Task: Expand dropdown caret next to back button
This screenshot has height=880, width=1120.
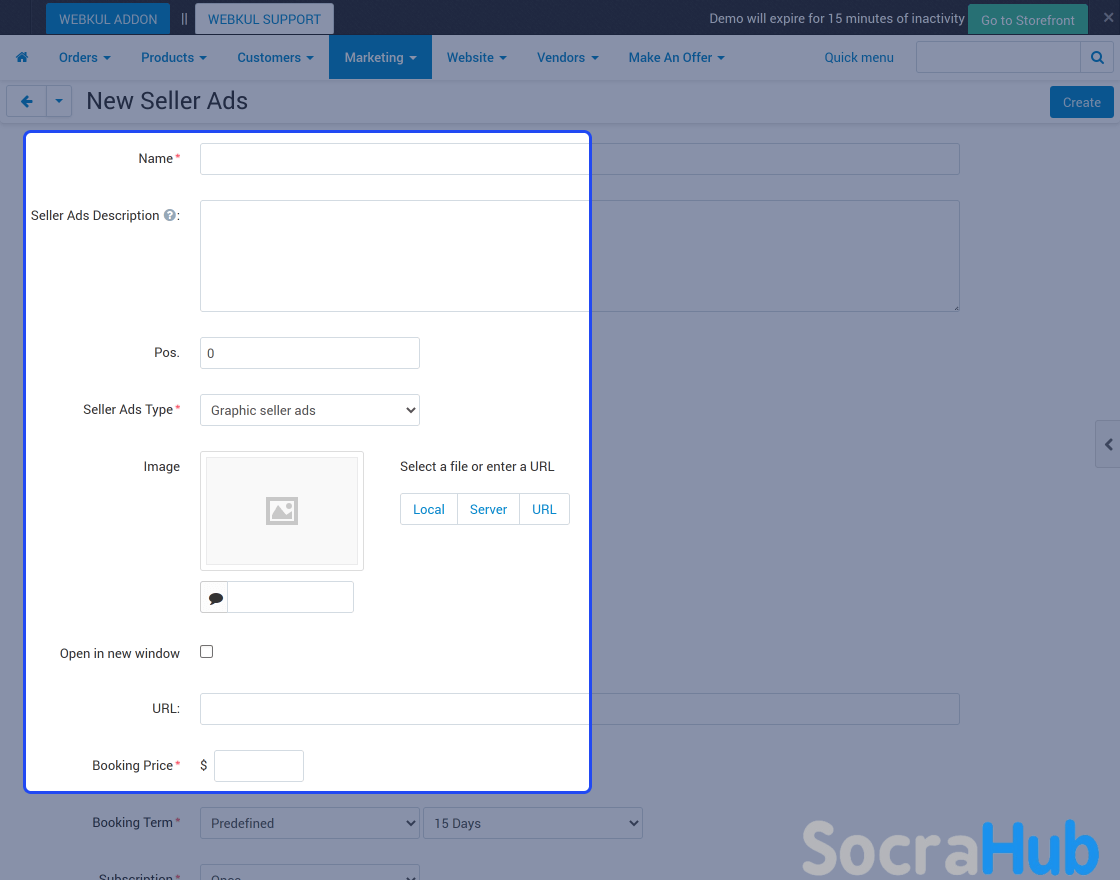Action: click(x=59, y=102)
